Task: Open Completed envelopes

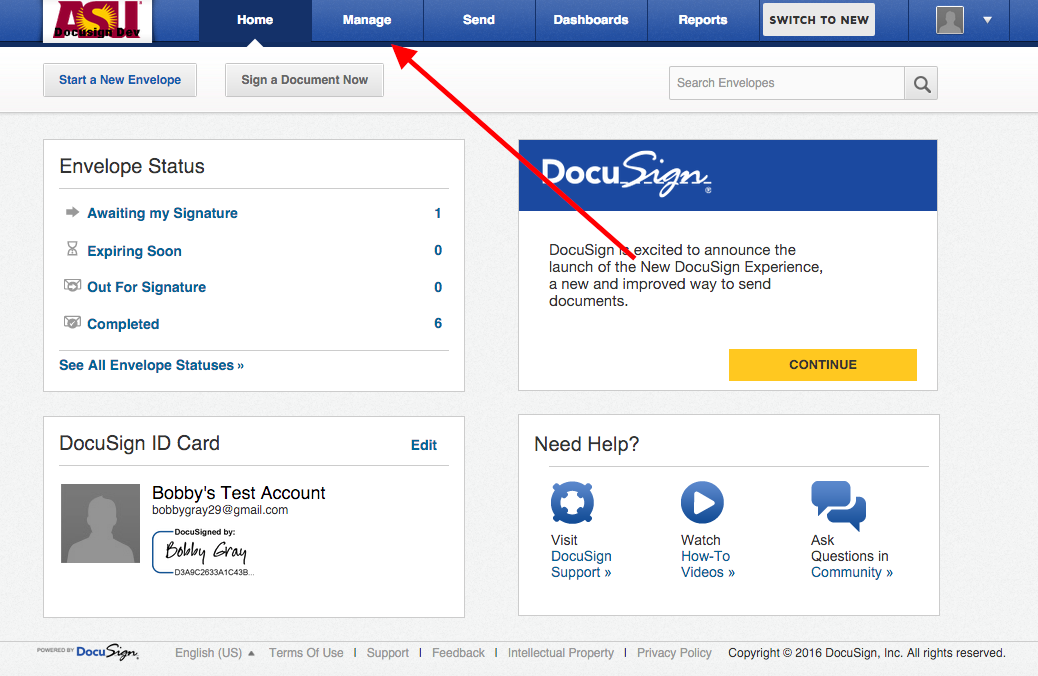Action: pos(123,324)
